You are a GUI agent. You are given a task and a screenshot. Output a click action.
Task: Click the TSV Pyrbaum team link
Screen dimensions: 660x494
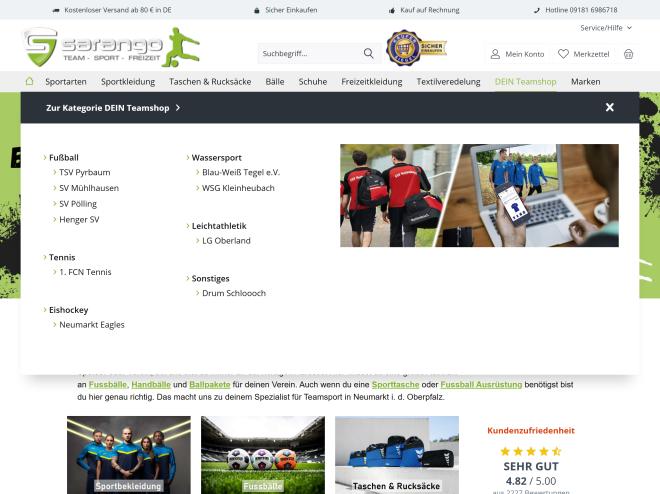pyautogui.click(x=85, y=172)
